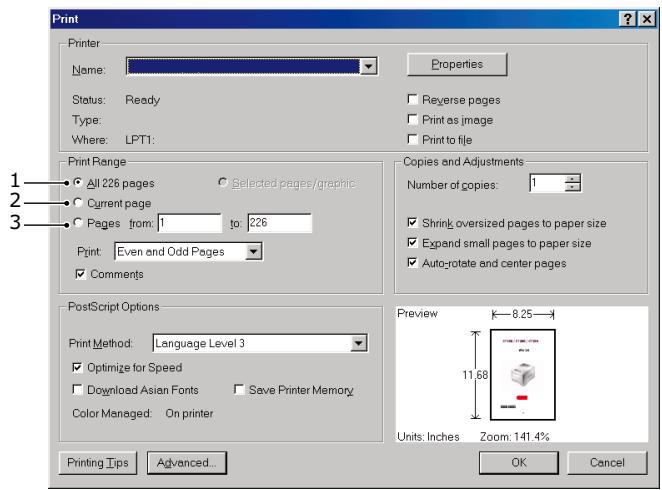Screen dimensions: 662x490
Task: Select the Pages range radio button
Action: tap(78, 222)
